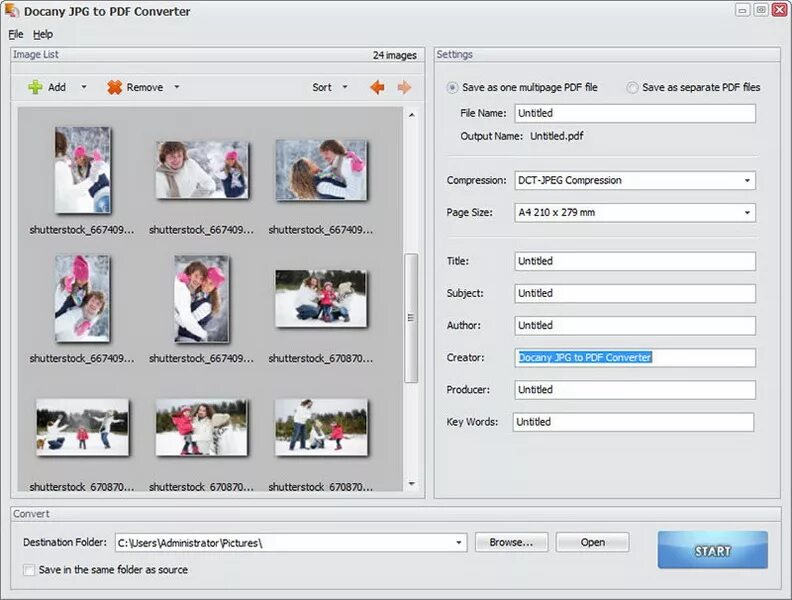Click the image list scroll down arrow

click(x=412, y=484)
